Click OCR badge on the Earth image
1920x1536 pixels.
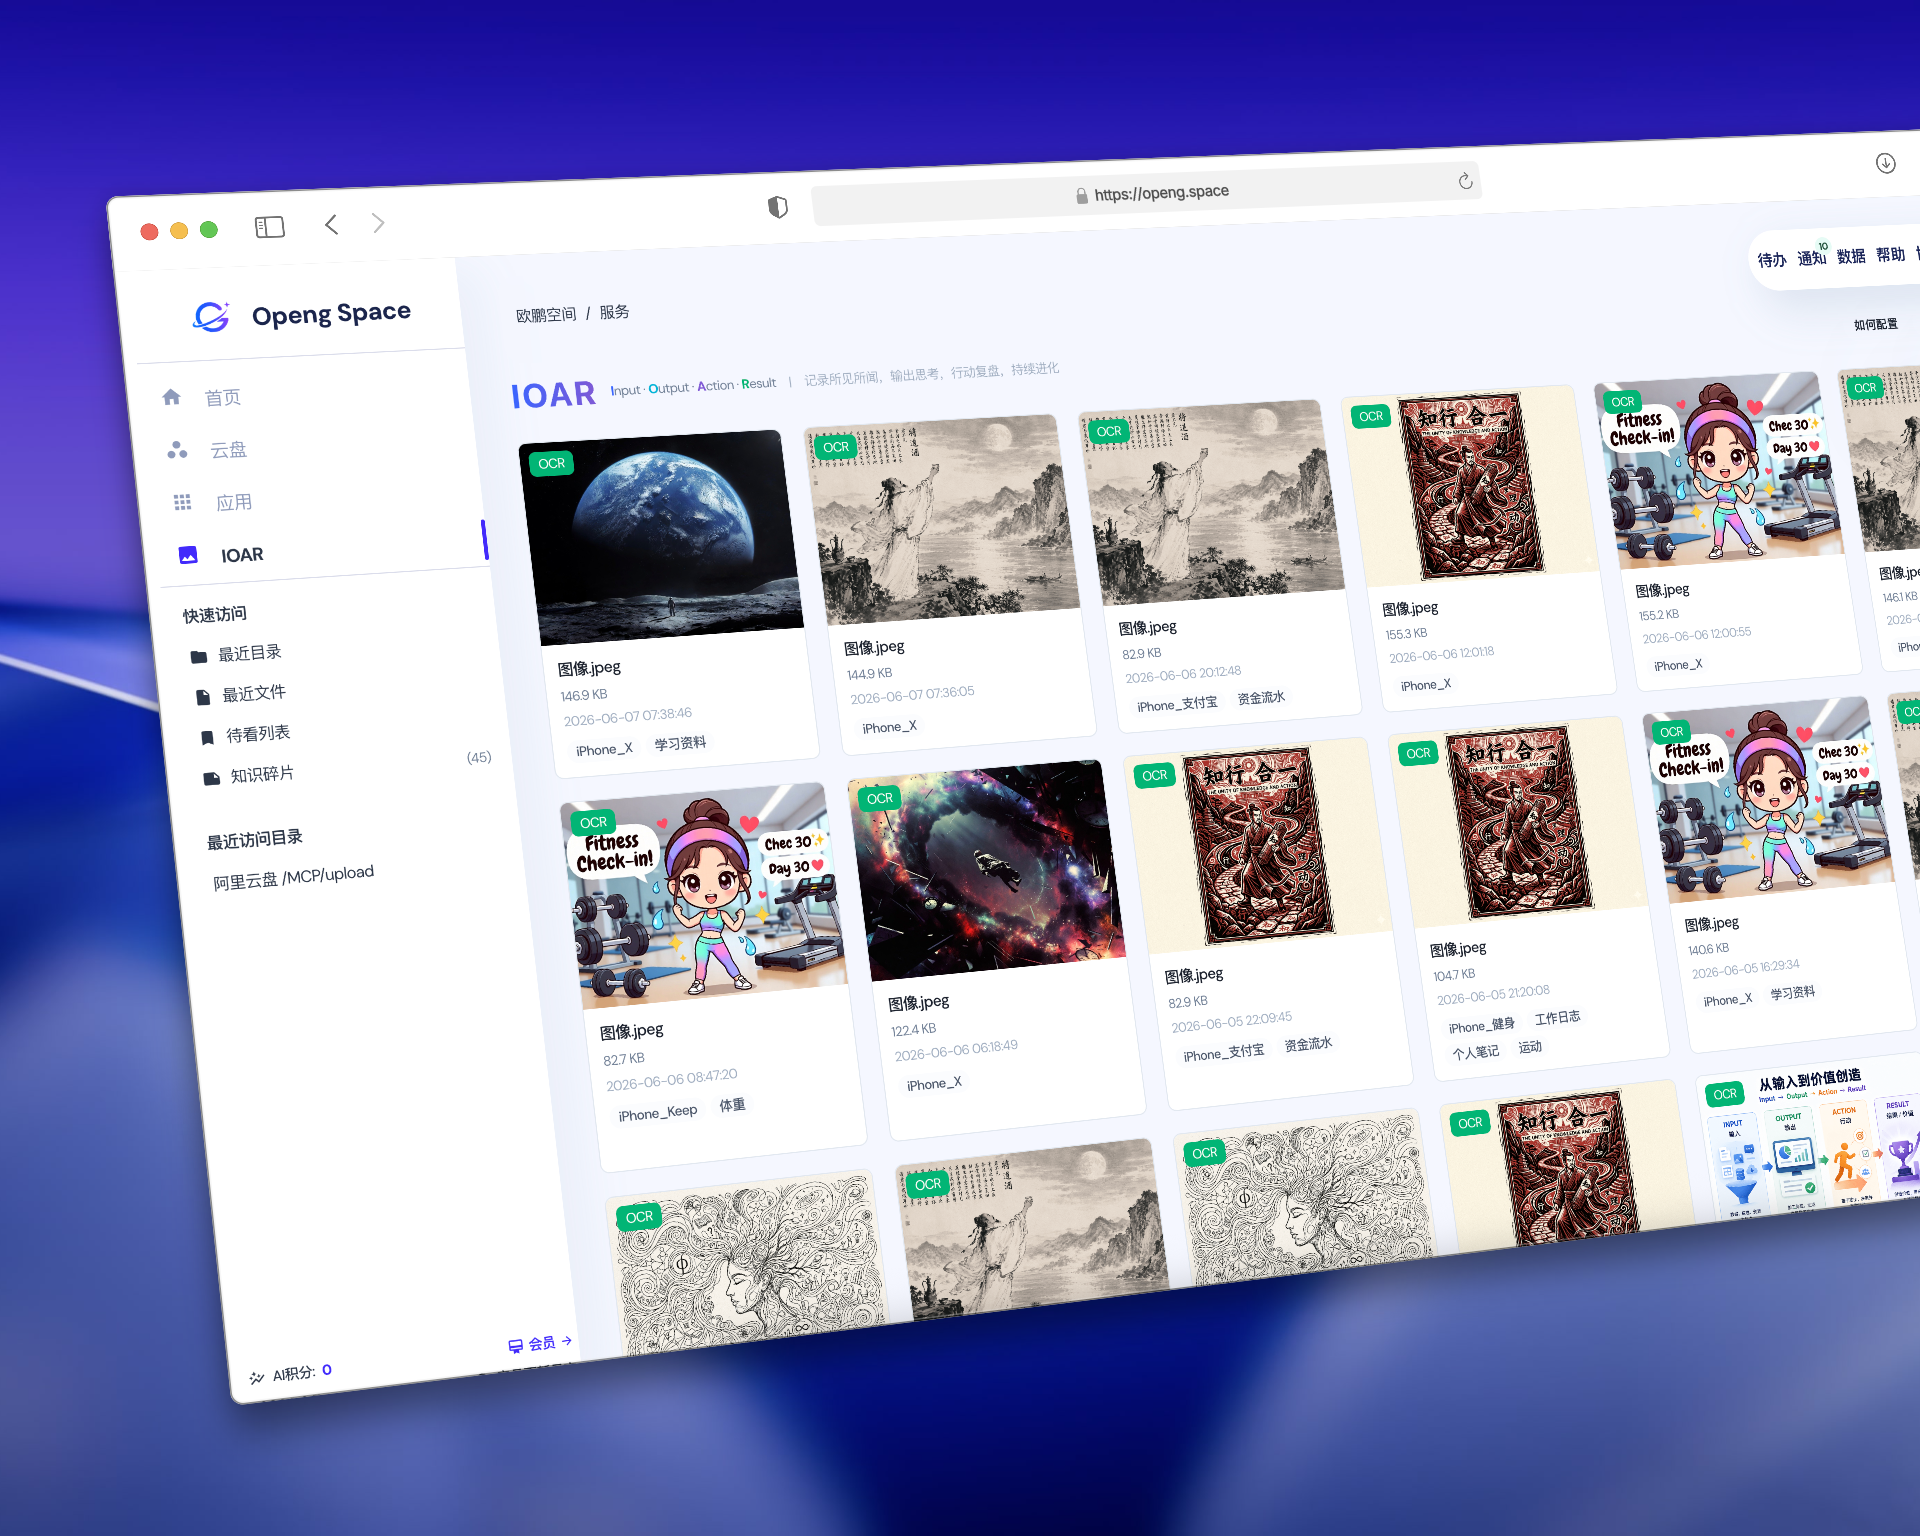coord(551,463)
